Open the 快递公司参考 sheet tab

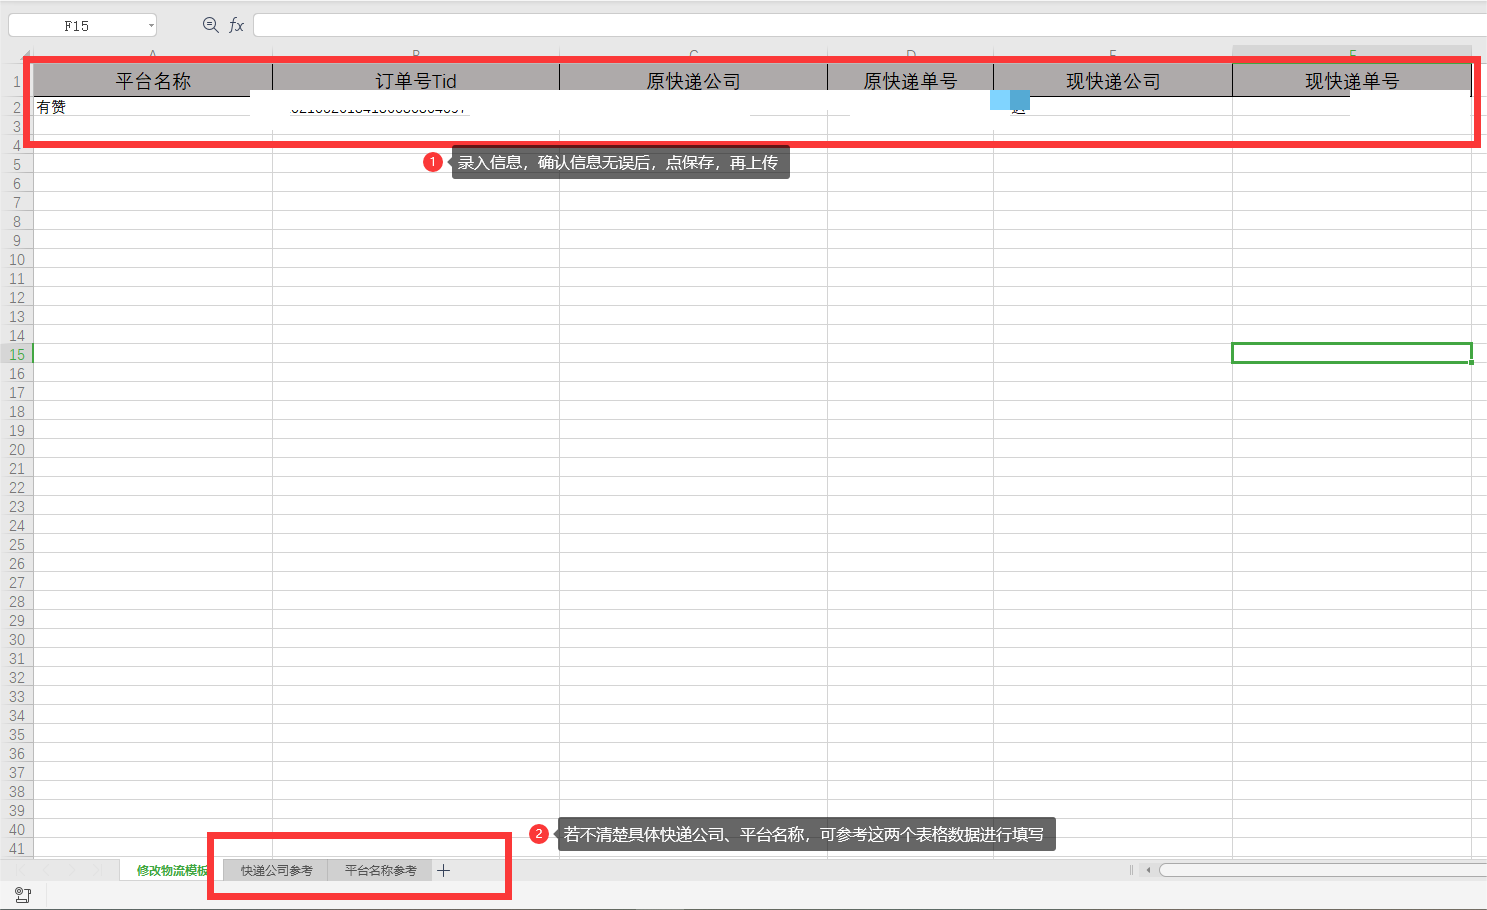[x=277, y=871]
